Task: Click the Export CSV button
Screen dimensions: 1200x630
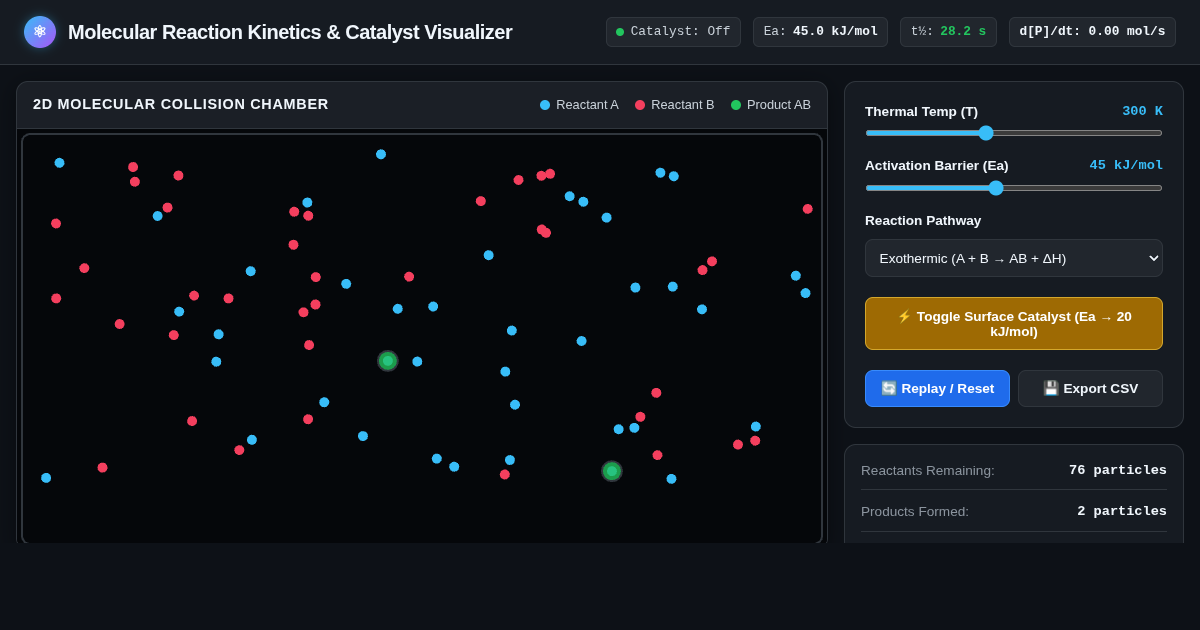Action: pyautogui.click(x=1090, y=388)
